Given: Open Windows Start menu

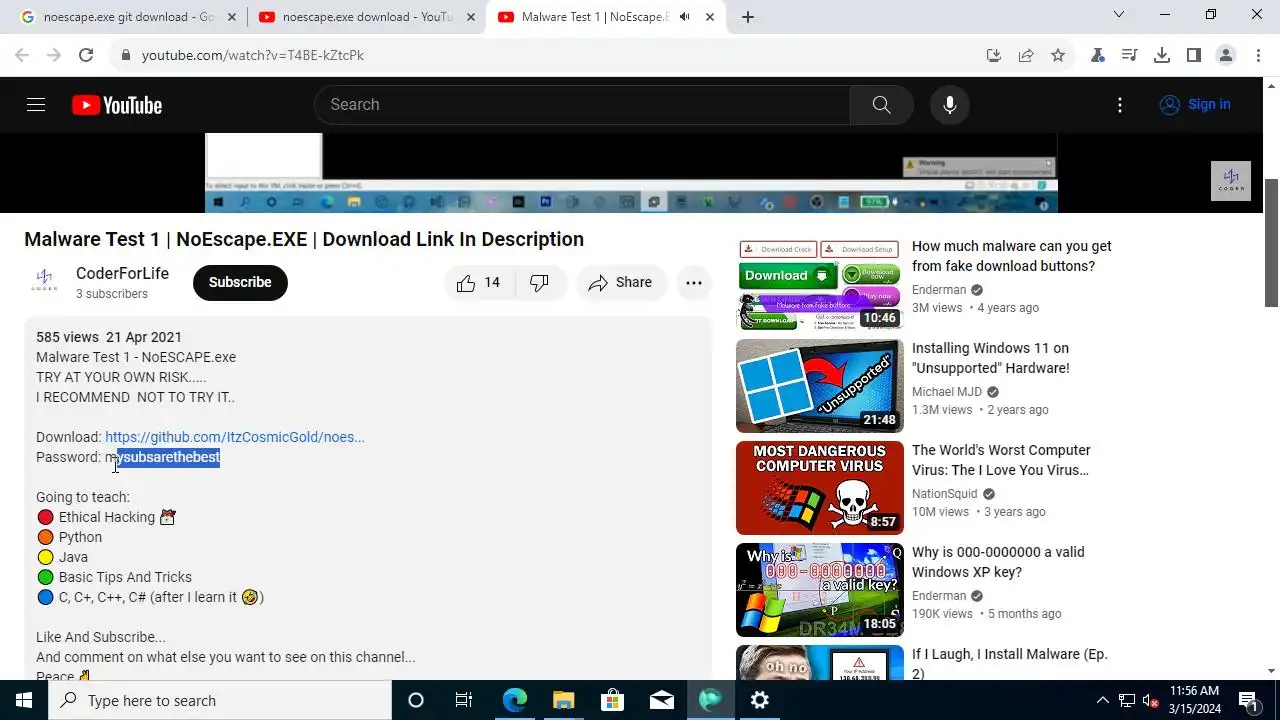Looking at the screenshot, I should tap(24, 700).
